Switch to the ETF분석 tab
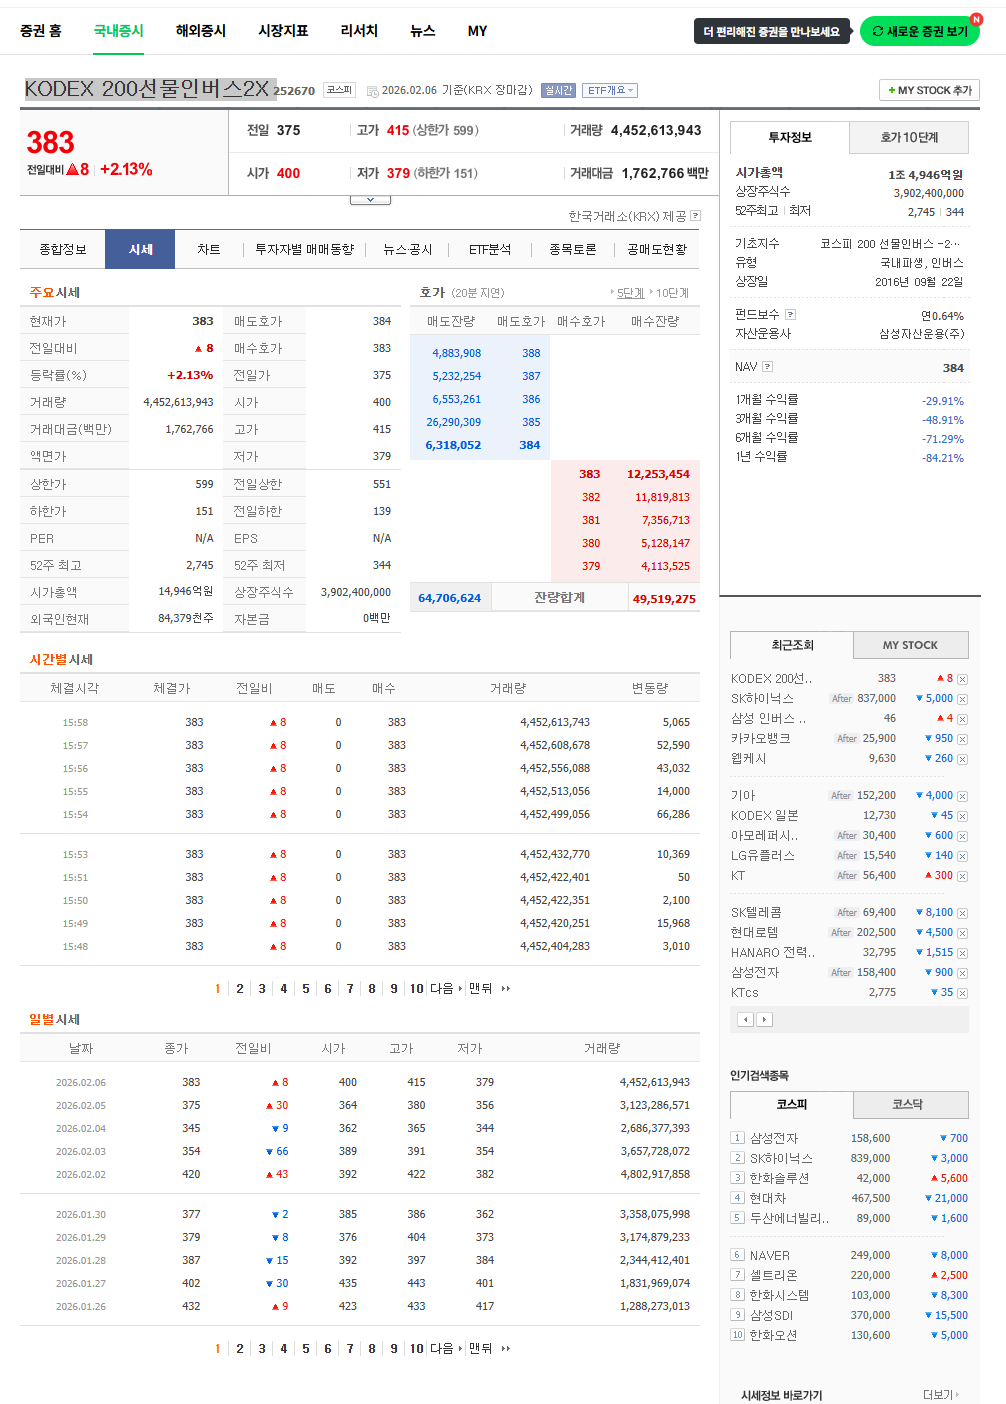Image resolution: width=1006 pixels, height=1404 pixels. click(x=490, y=250)
